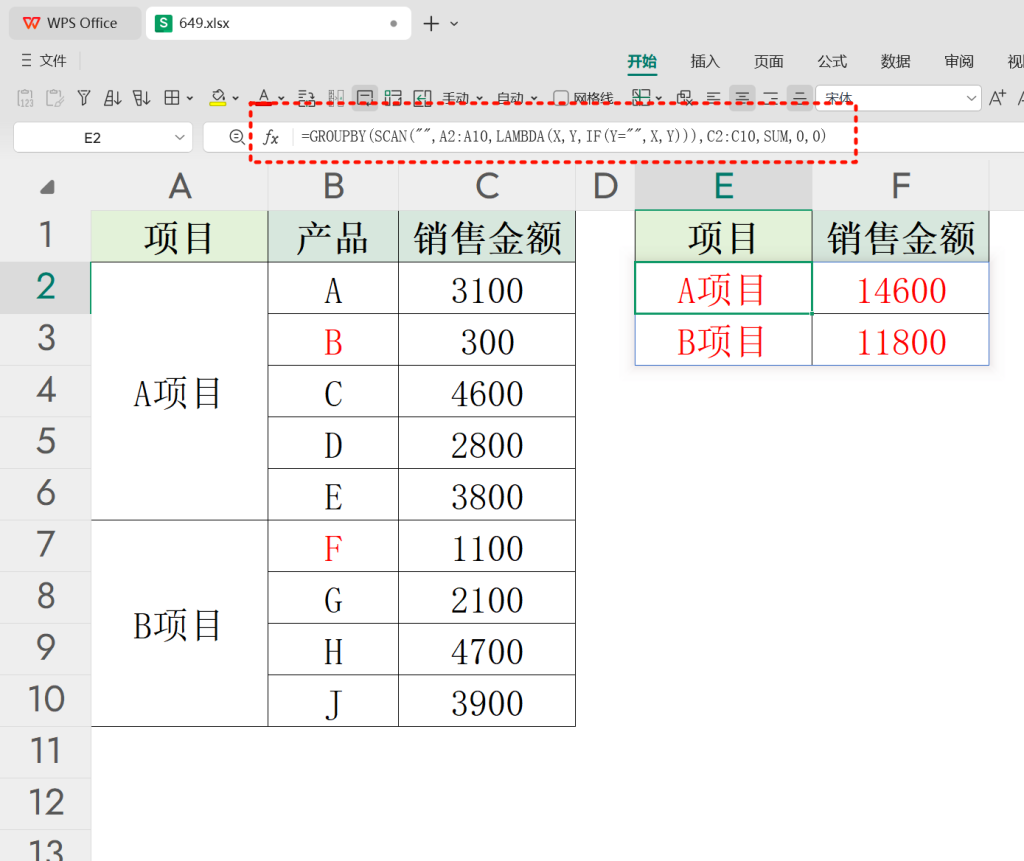Screen dimensions: 1024x861
Task: Add a new tab with plus button
Action: pyautogui.click(x=431, y=24)
